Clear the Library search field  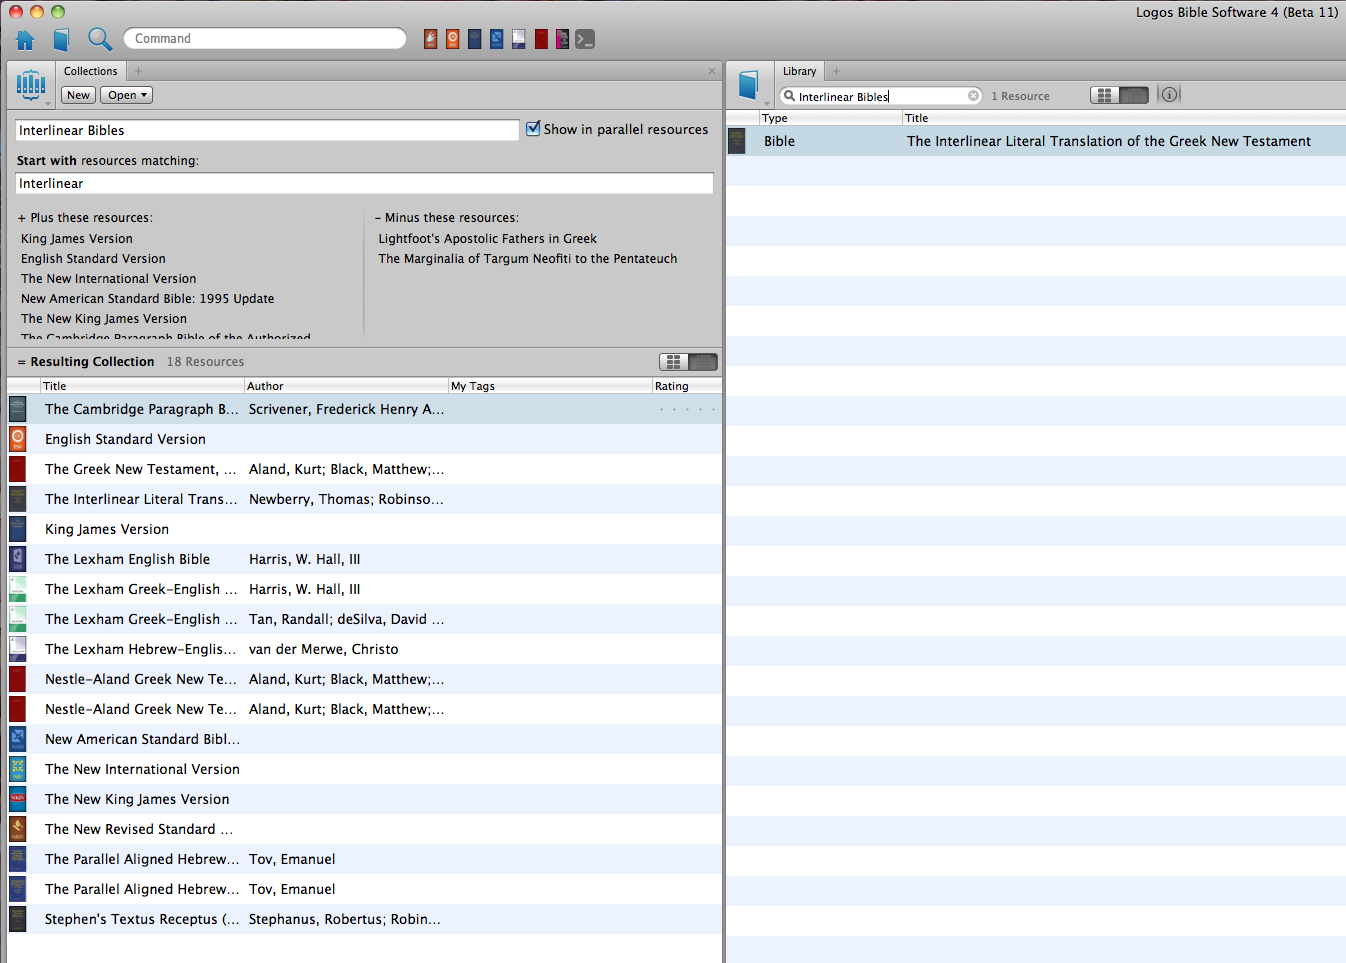974,96
